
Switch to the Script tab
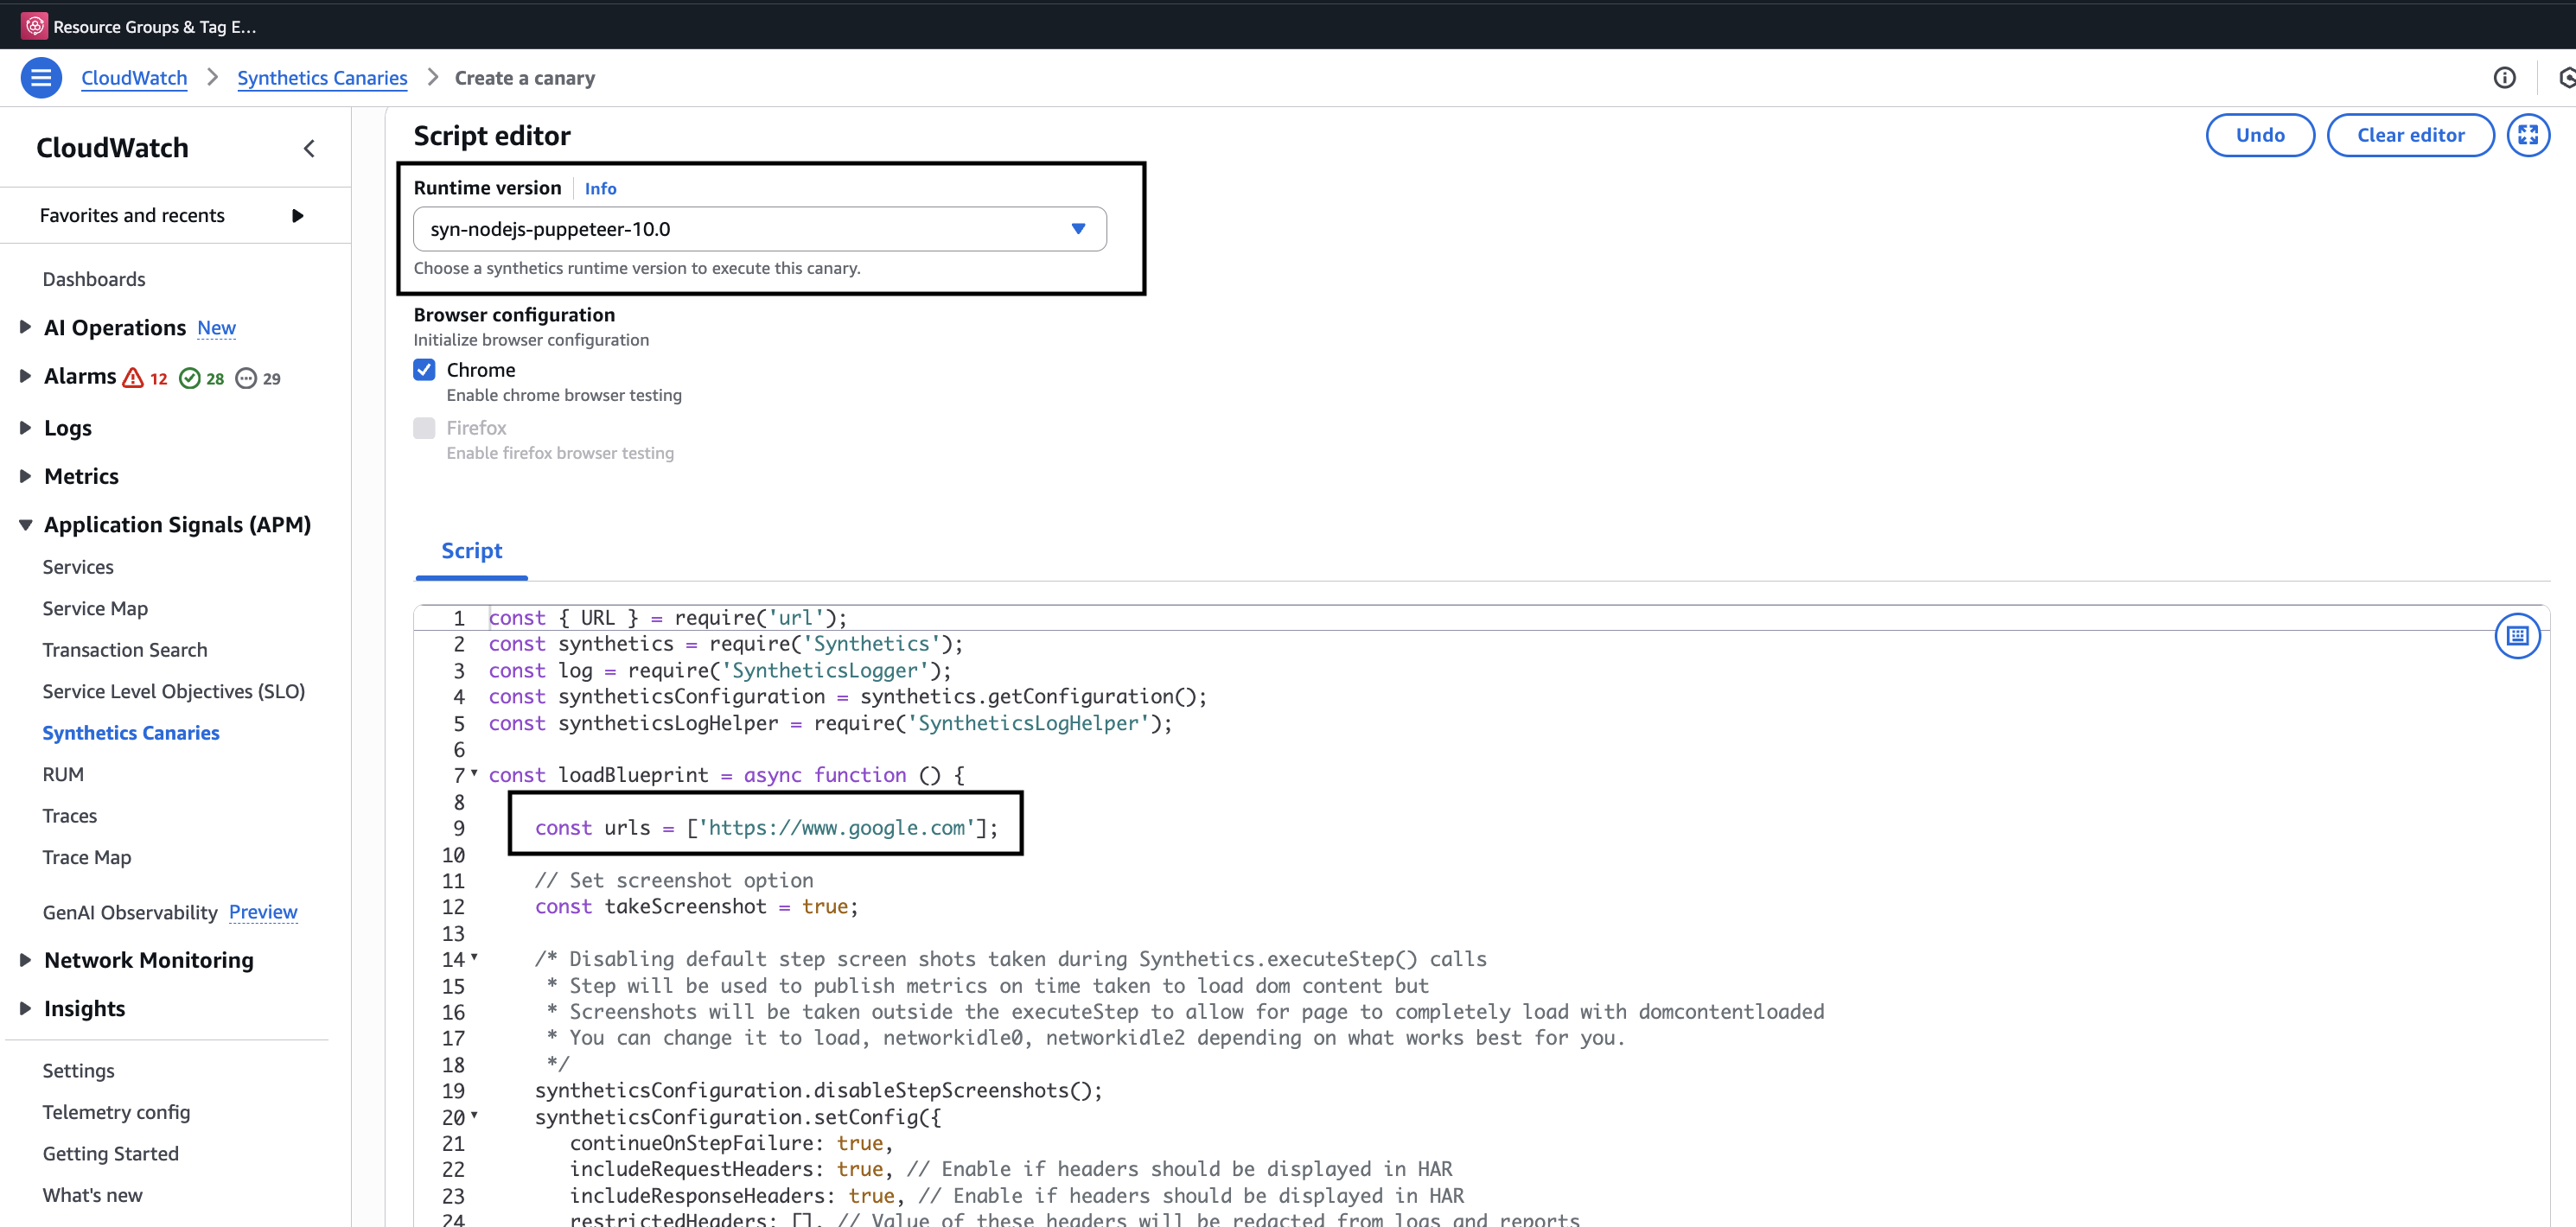471,551
